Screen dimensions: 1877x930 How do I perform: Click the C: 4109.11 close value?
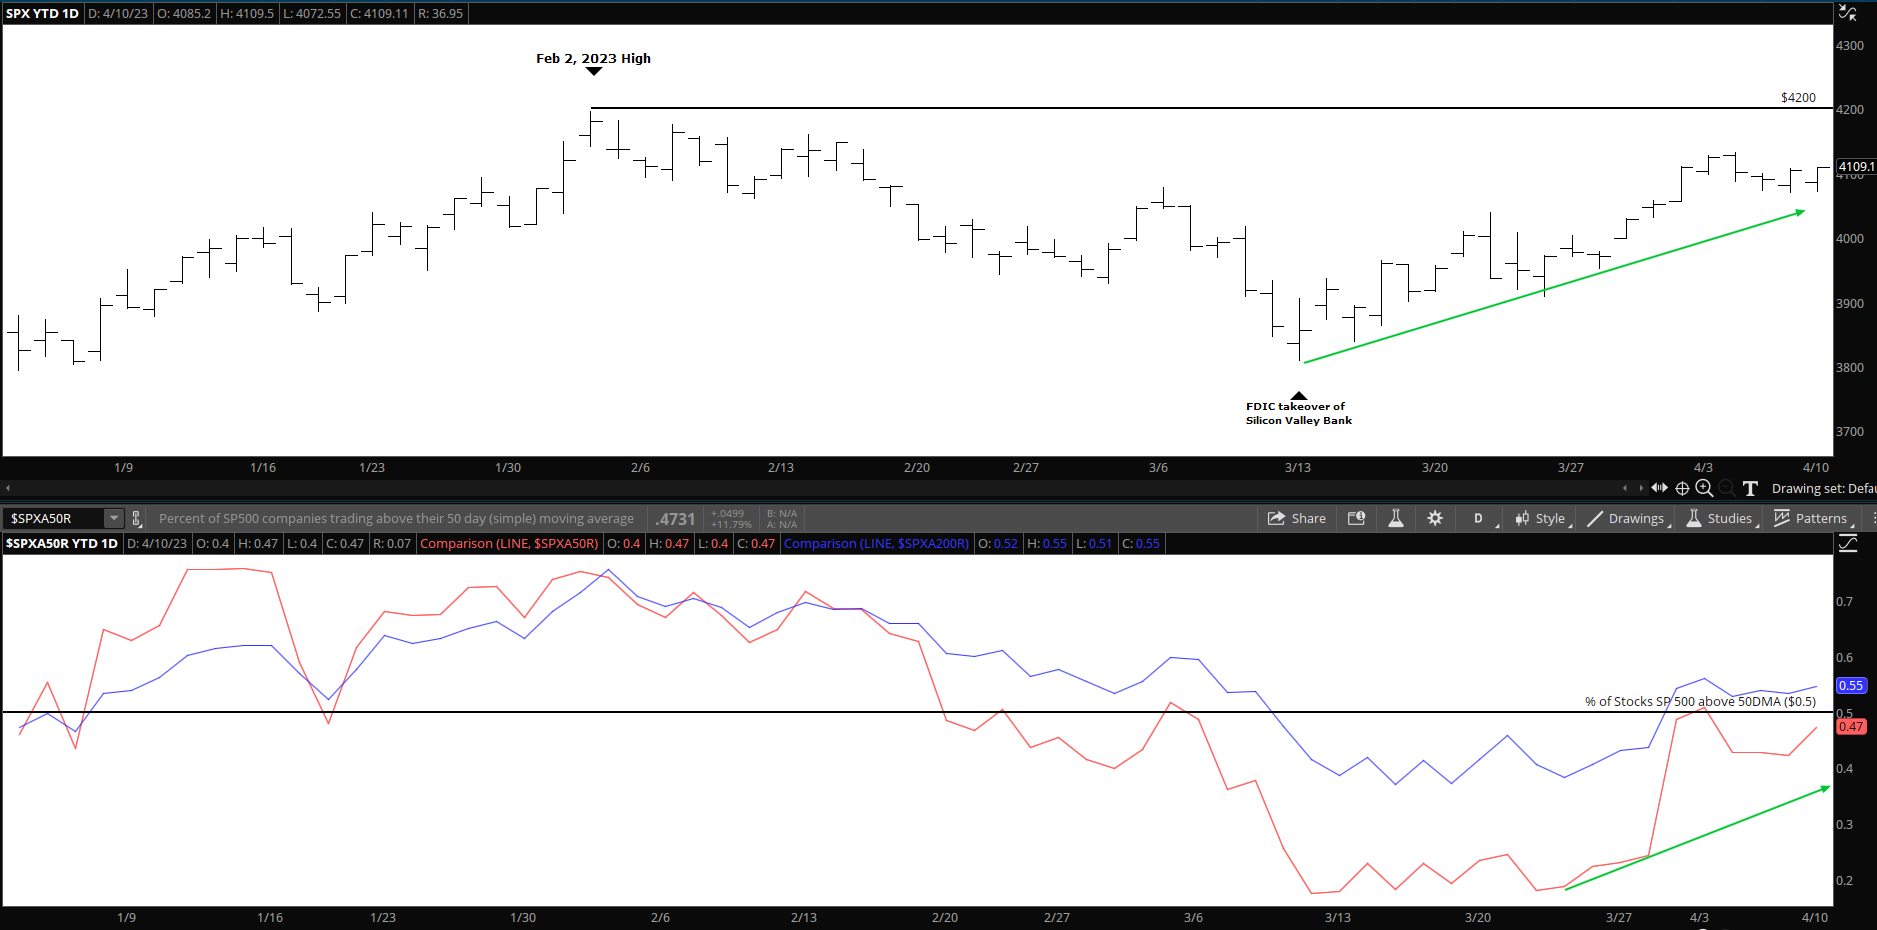tap(379, 13)
